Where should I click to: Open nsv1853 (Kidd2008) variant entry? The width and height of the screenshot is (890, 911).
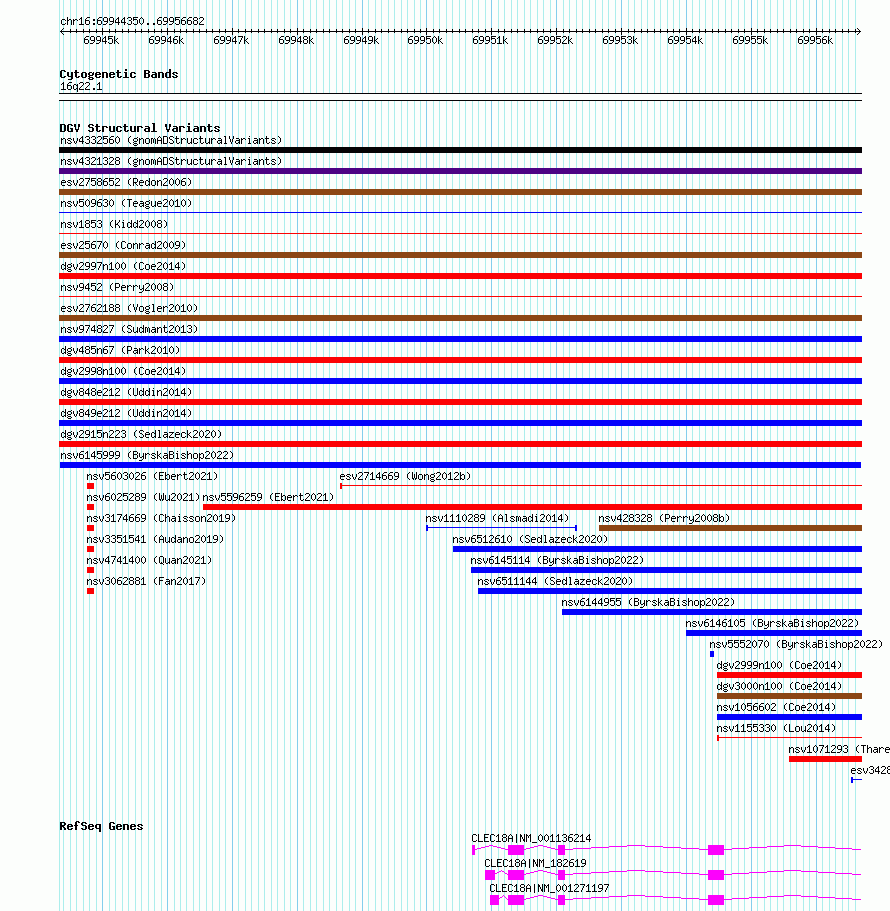[114, 224]
